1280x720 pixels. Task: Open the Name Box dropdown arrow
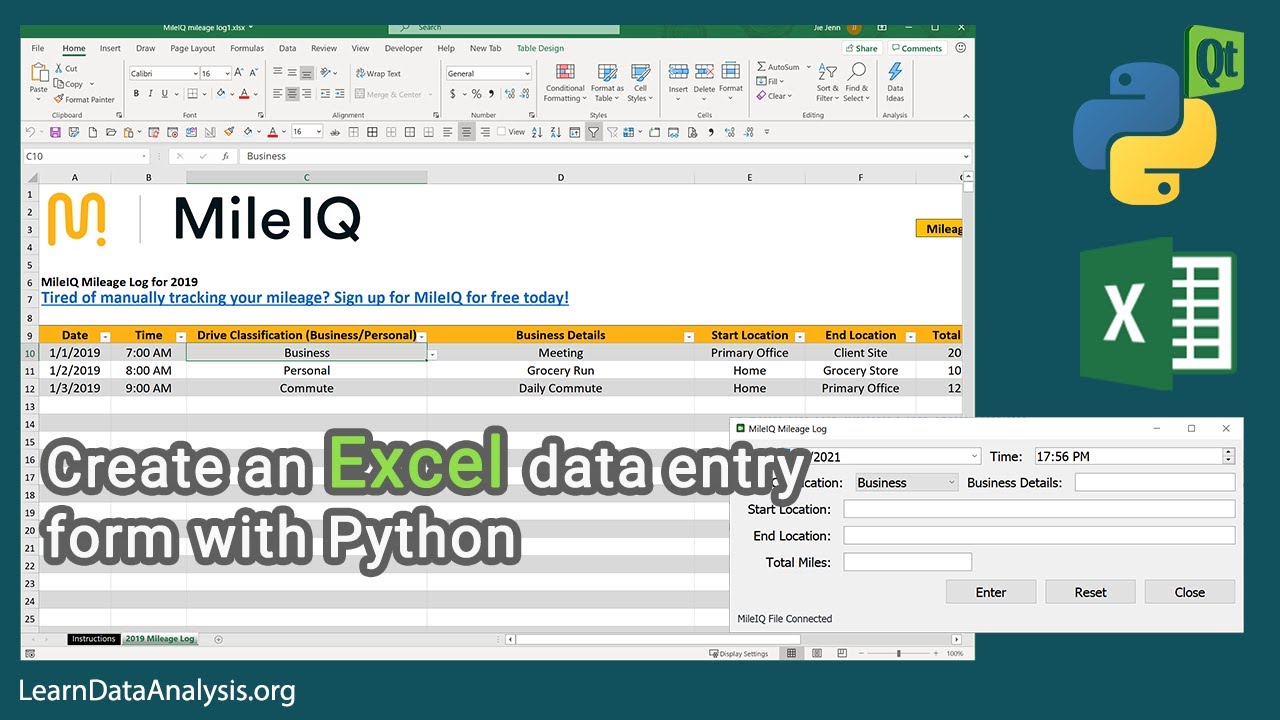click(x=144, y=156)
